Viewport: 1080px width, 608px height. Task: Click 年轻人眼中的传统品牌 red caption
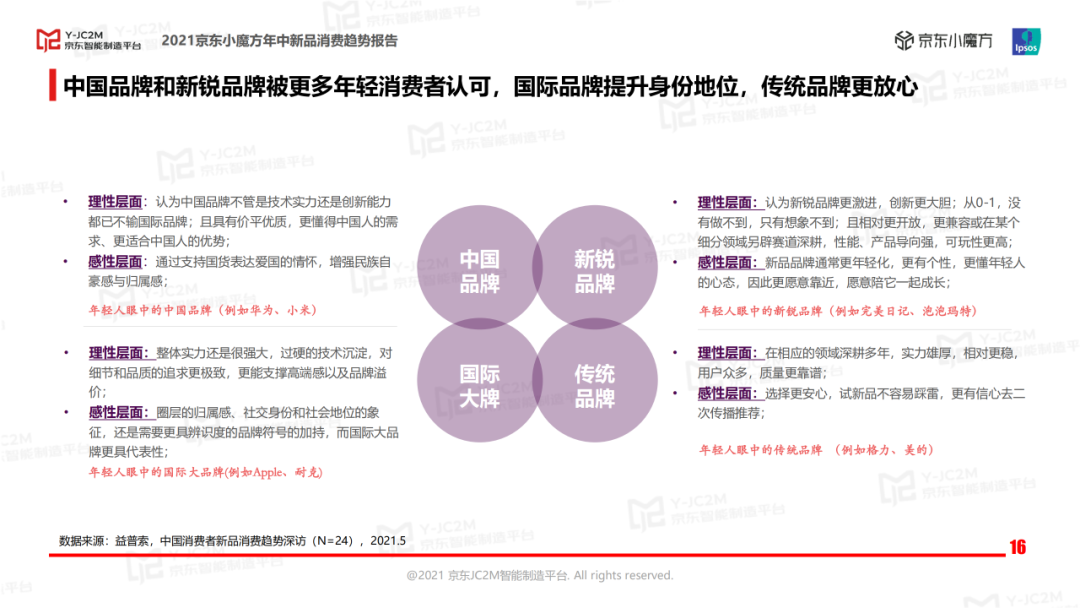(x=816, y=450)
